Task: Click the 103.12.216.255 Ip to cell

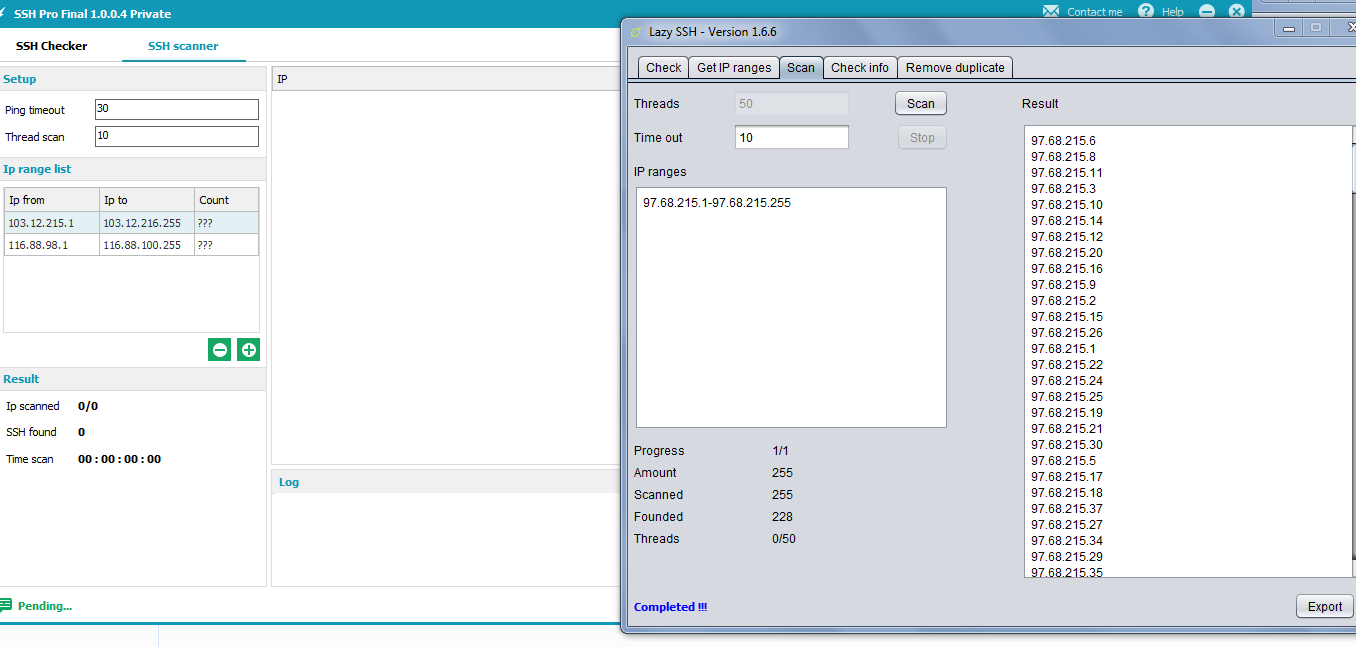Action: pyautogui.click(x=147, y=223)
